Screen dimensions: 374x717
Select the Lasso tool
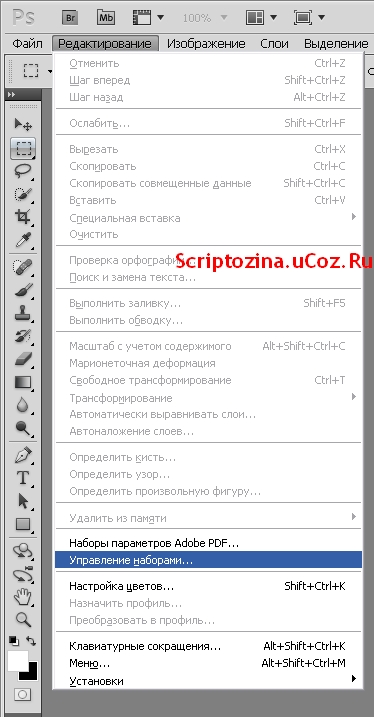point(23,171)
